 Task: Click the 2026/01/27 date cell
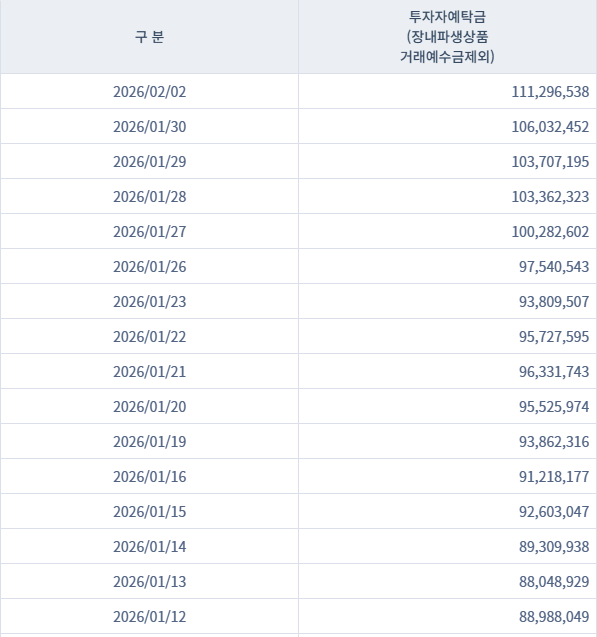click(149, 231)
